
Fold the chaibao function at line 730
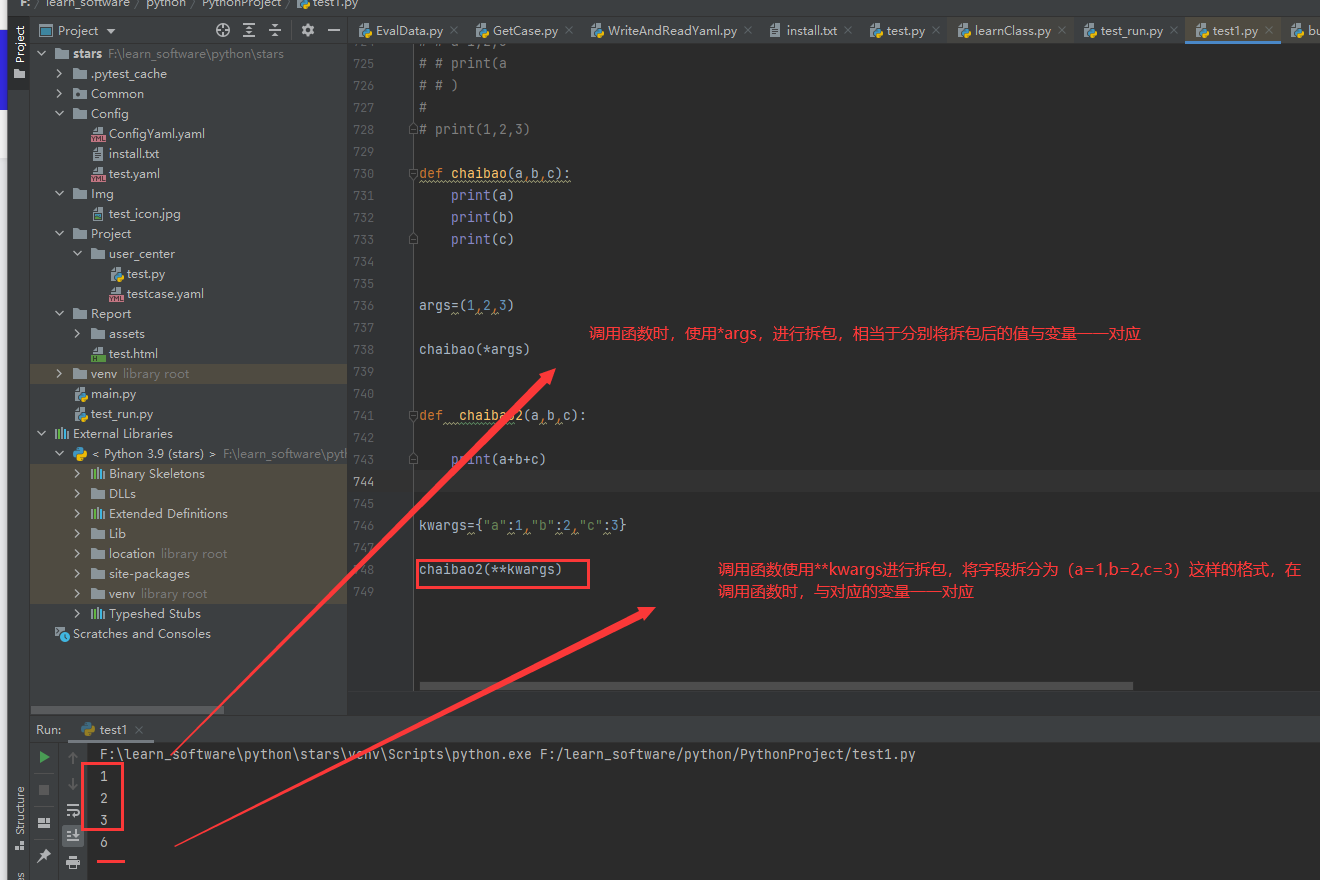[412, 174]
